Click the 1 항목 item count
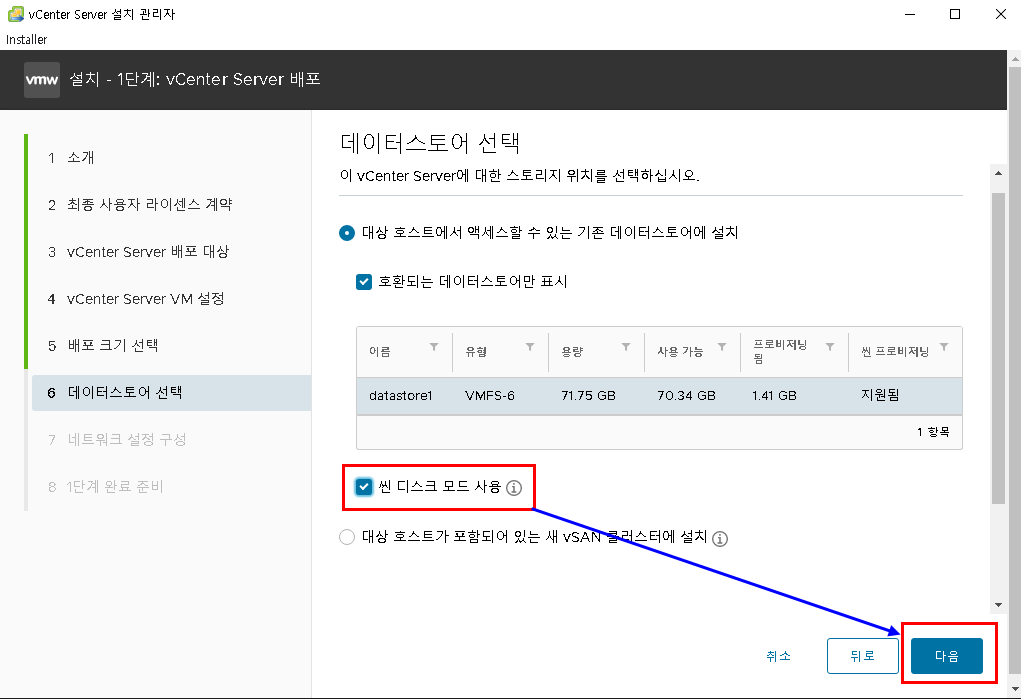 click(933, 432)
